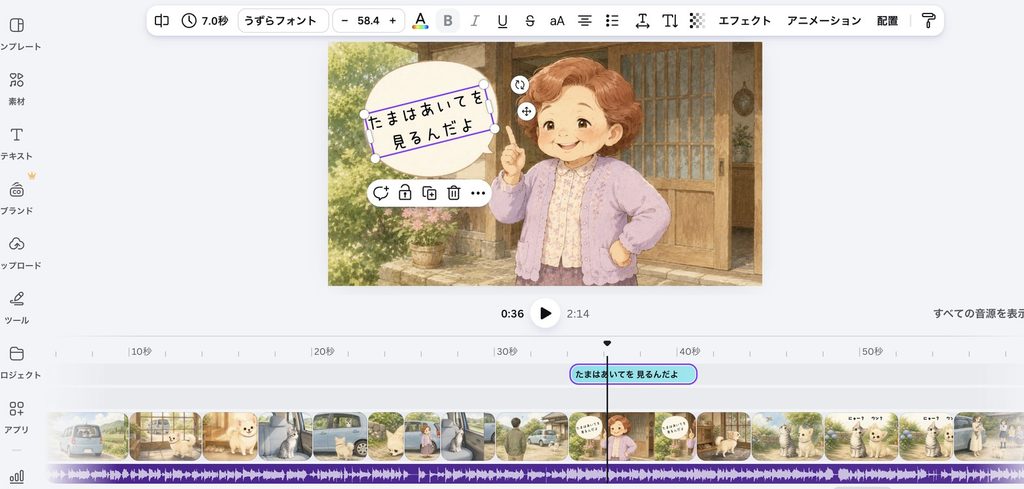The width and height of the screenshot is (1024, 489).
Task: Click the 配置 position button
Action: 887,21
